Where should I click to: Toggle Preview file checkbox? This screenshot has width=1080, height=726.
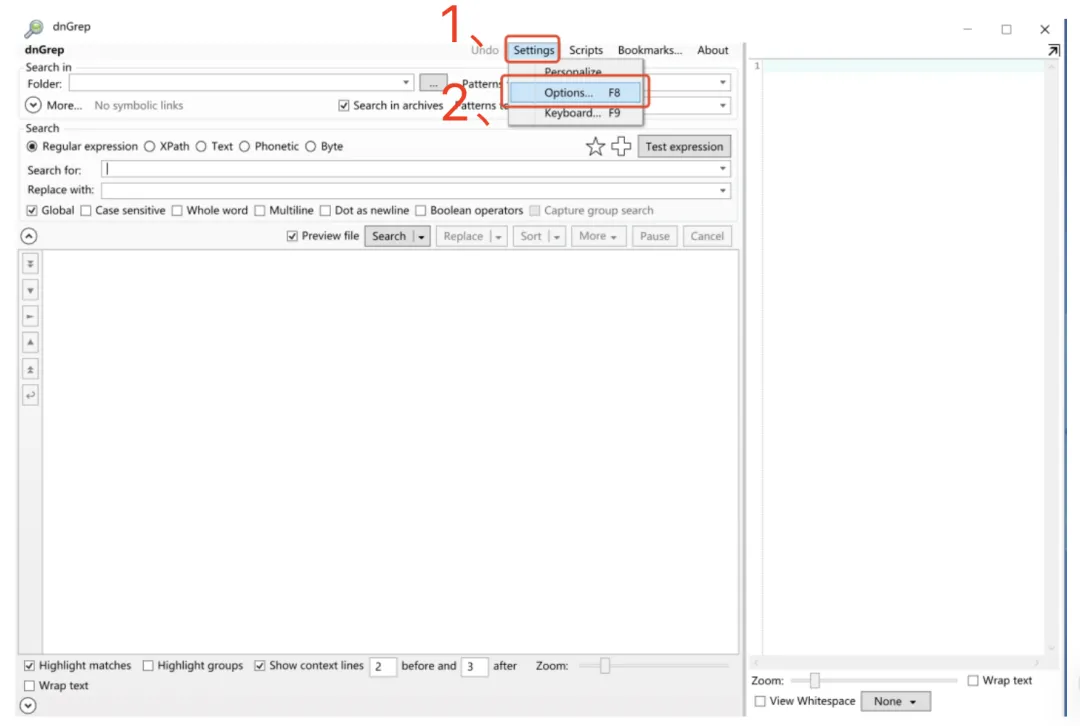(x=292, y=236)
